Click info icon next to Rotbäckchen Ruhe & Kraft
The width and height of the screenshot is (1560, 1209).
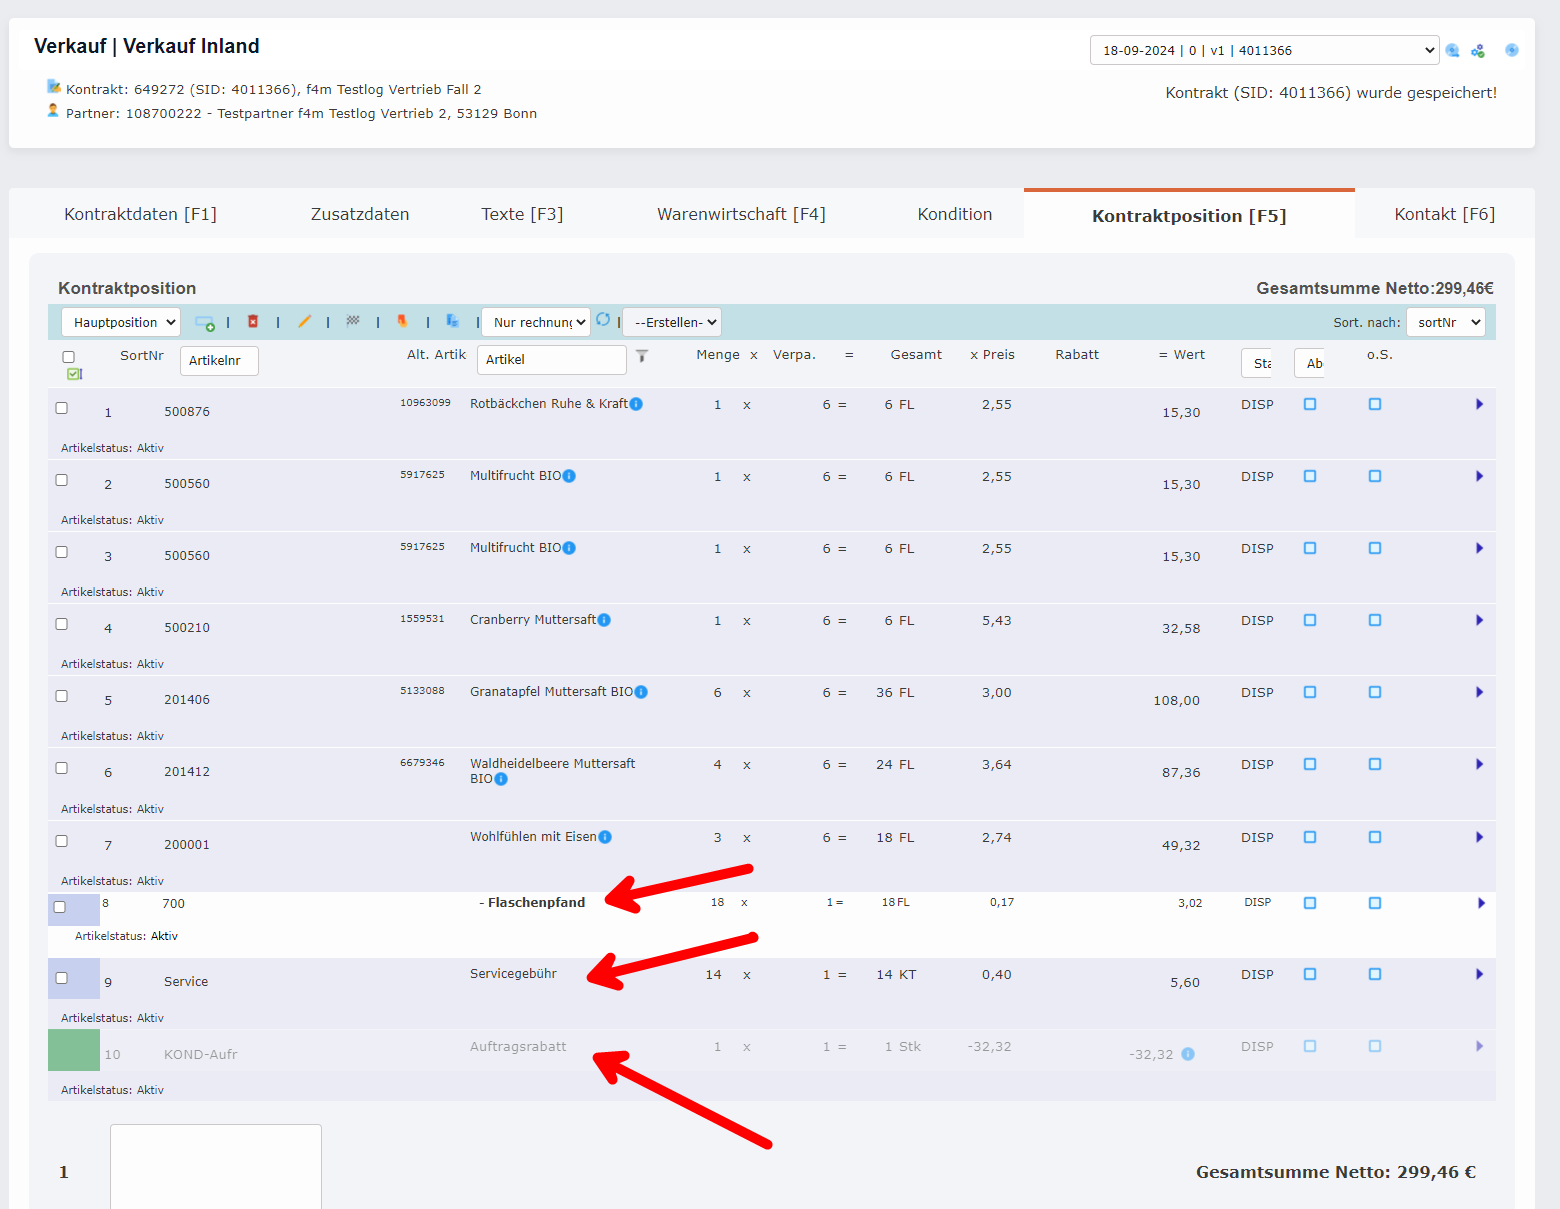636,404
